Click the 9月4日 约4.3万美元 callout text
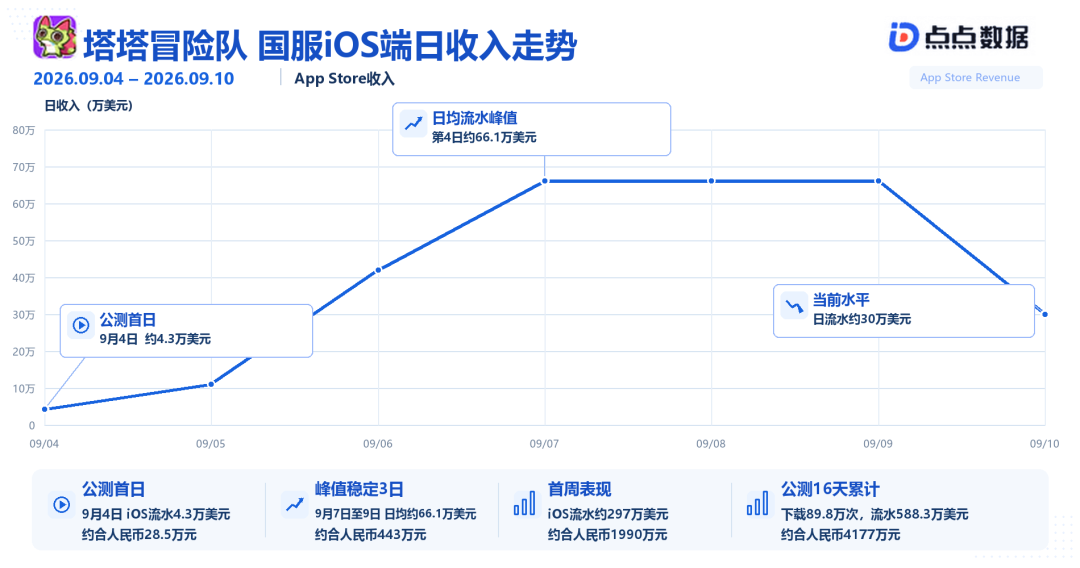Viewport: 1080px width, 568px height. [155, 339]
